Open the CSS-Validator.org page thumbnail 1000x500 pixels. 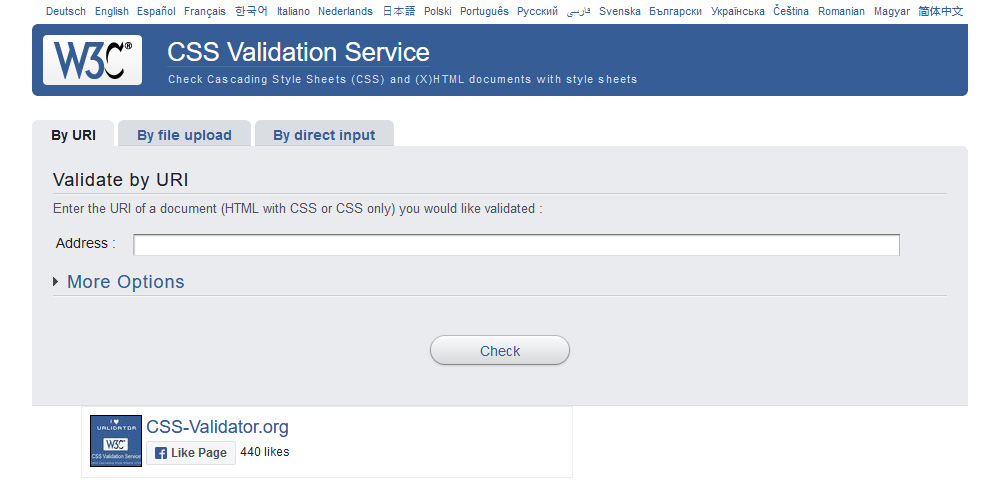(x=116, y=441)
